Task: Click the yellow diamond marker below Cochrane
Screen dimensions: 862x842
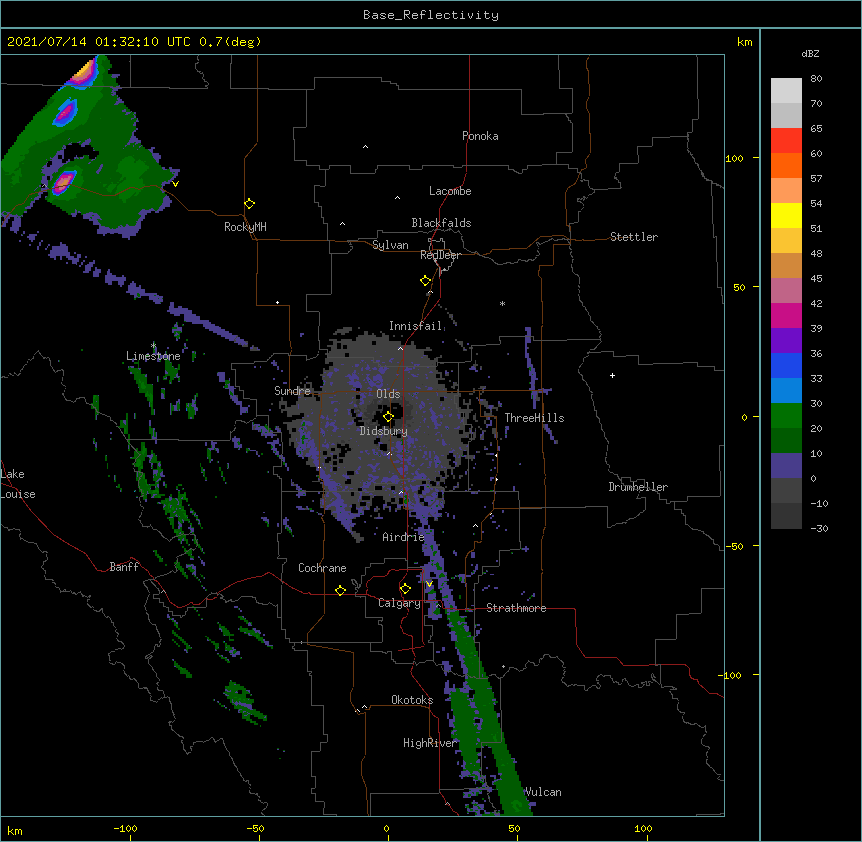Action: pos(340,590)
